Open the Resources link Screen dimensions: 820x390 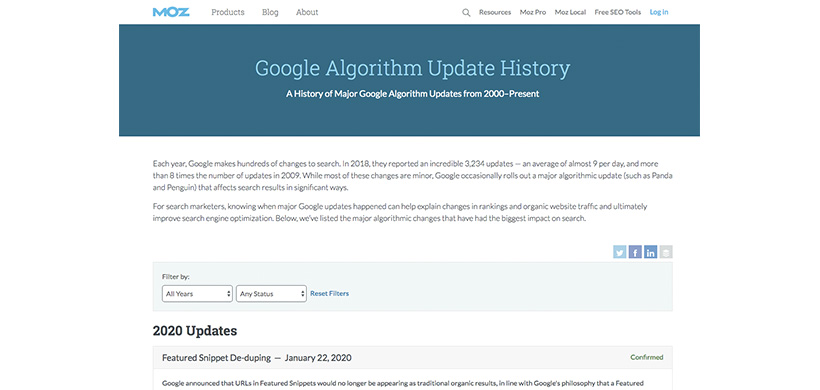pos(495,13)
